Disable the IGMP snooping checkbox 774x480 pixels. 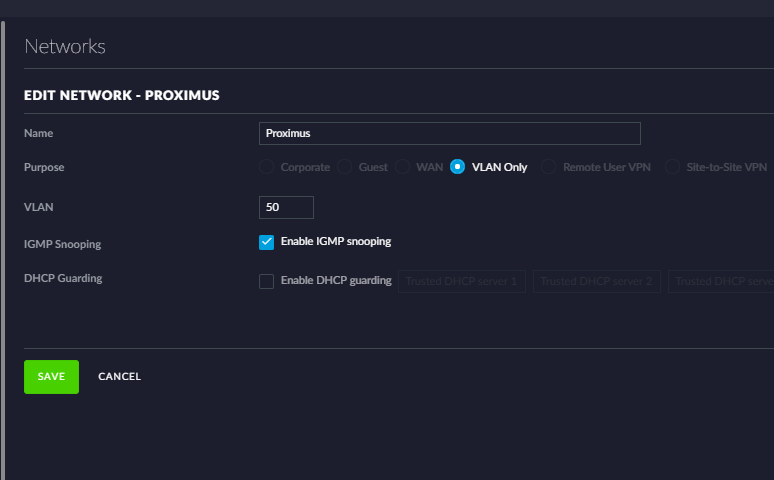point(266,242)
